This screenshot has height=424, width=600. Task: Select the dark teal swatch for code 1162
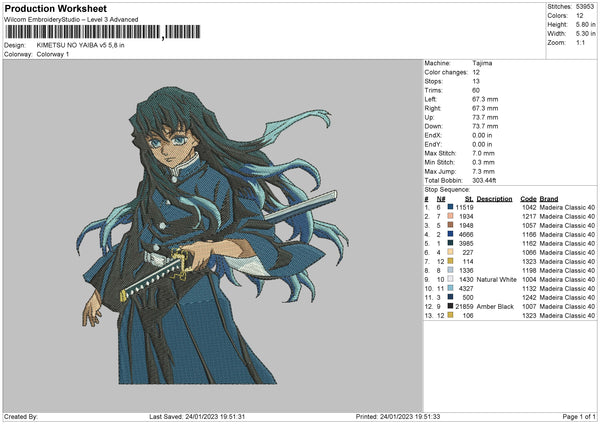(450, 243)
